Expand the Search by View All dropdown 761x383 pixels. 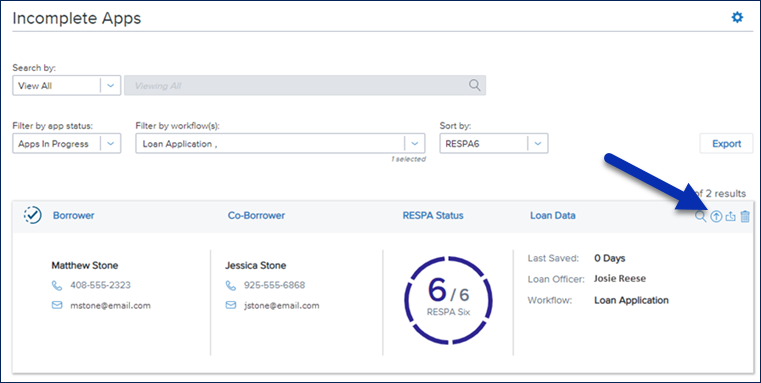tap(66, 85)
